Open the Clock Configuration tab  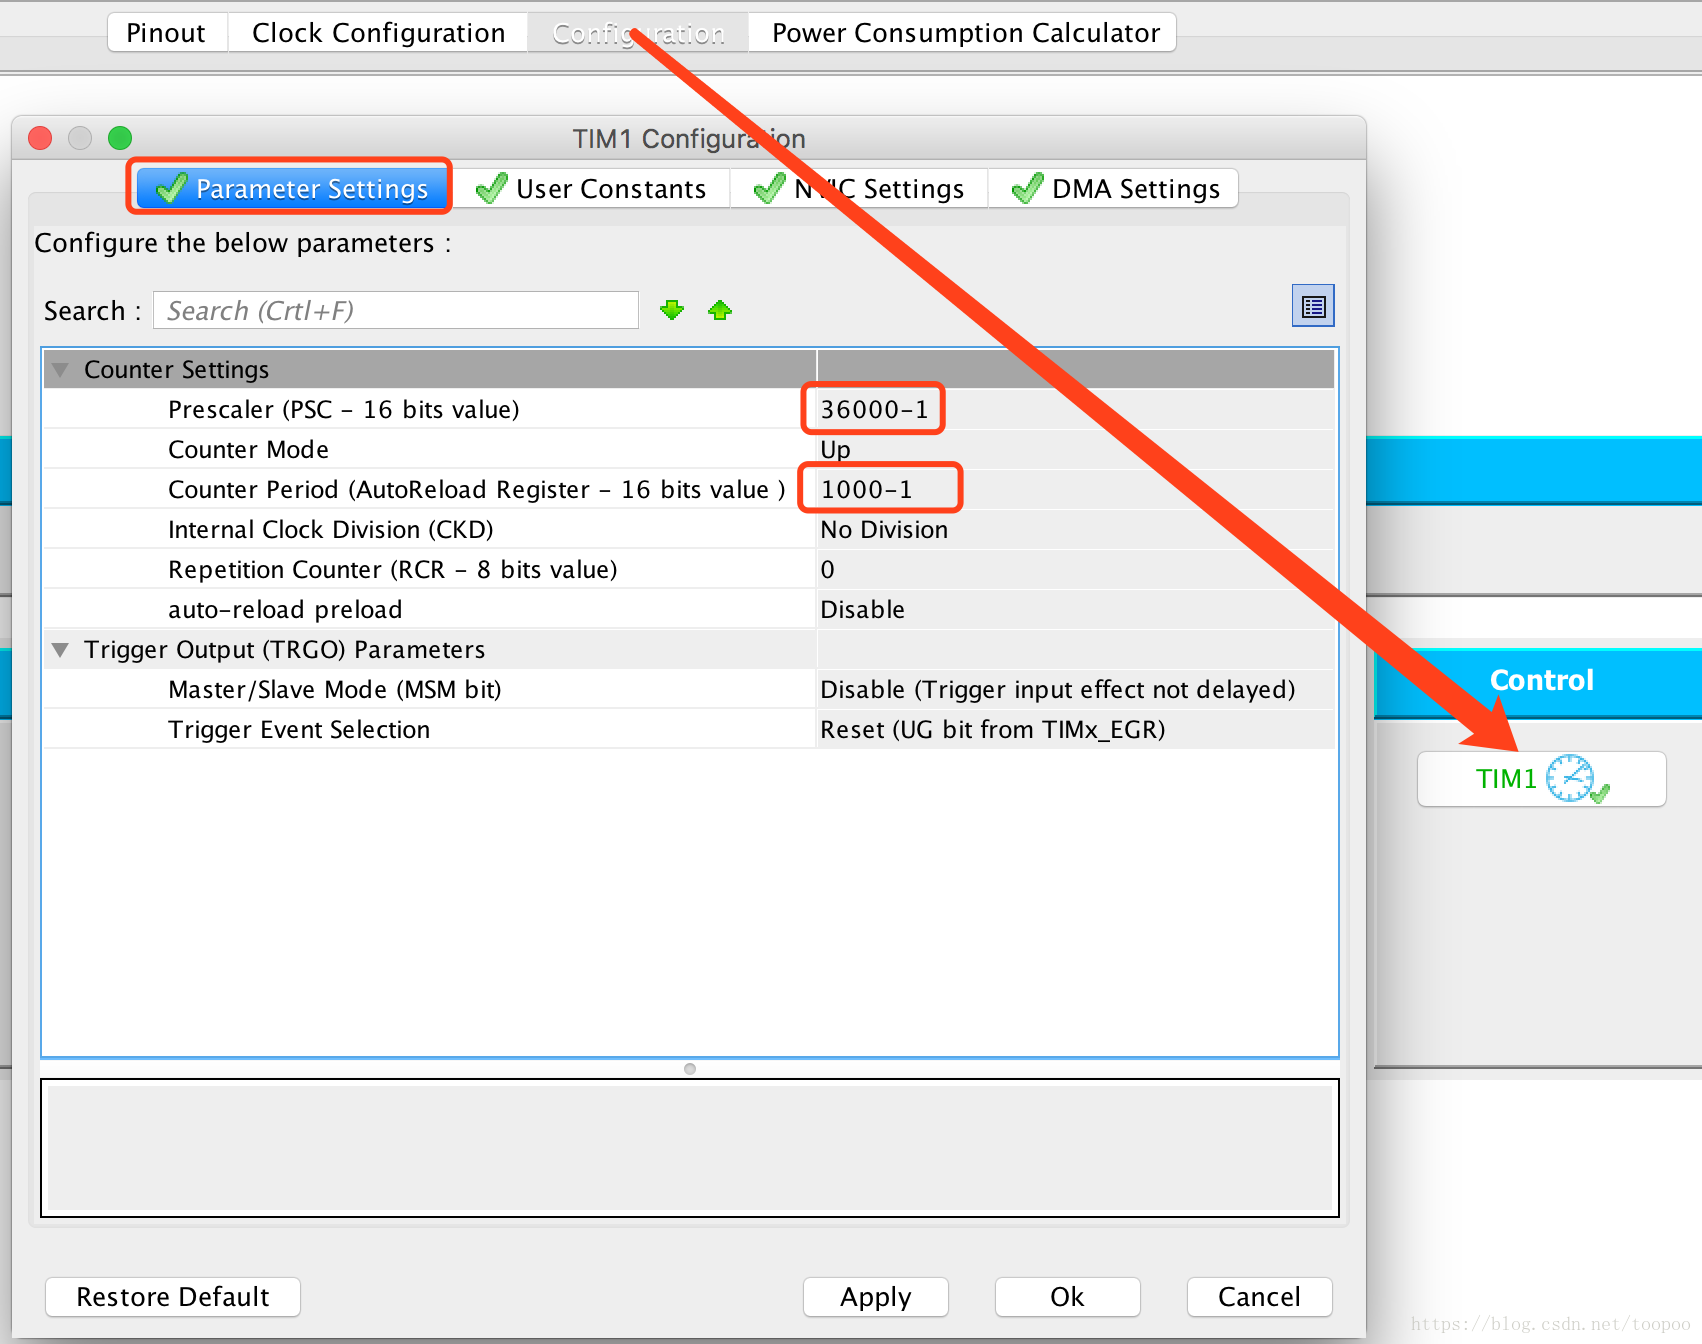pos(378,33)
